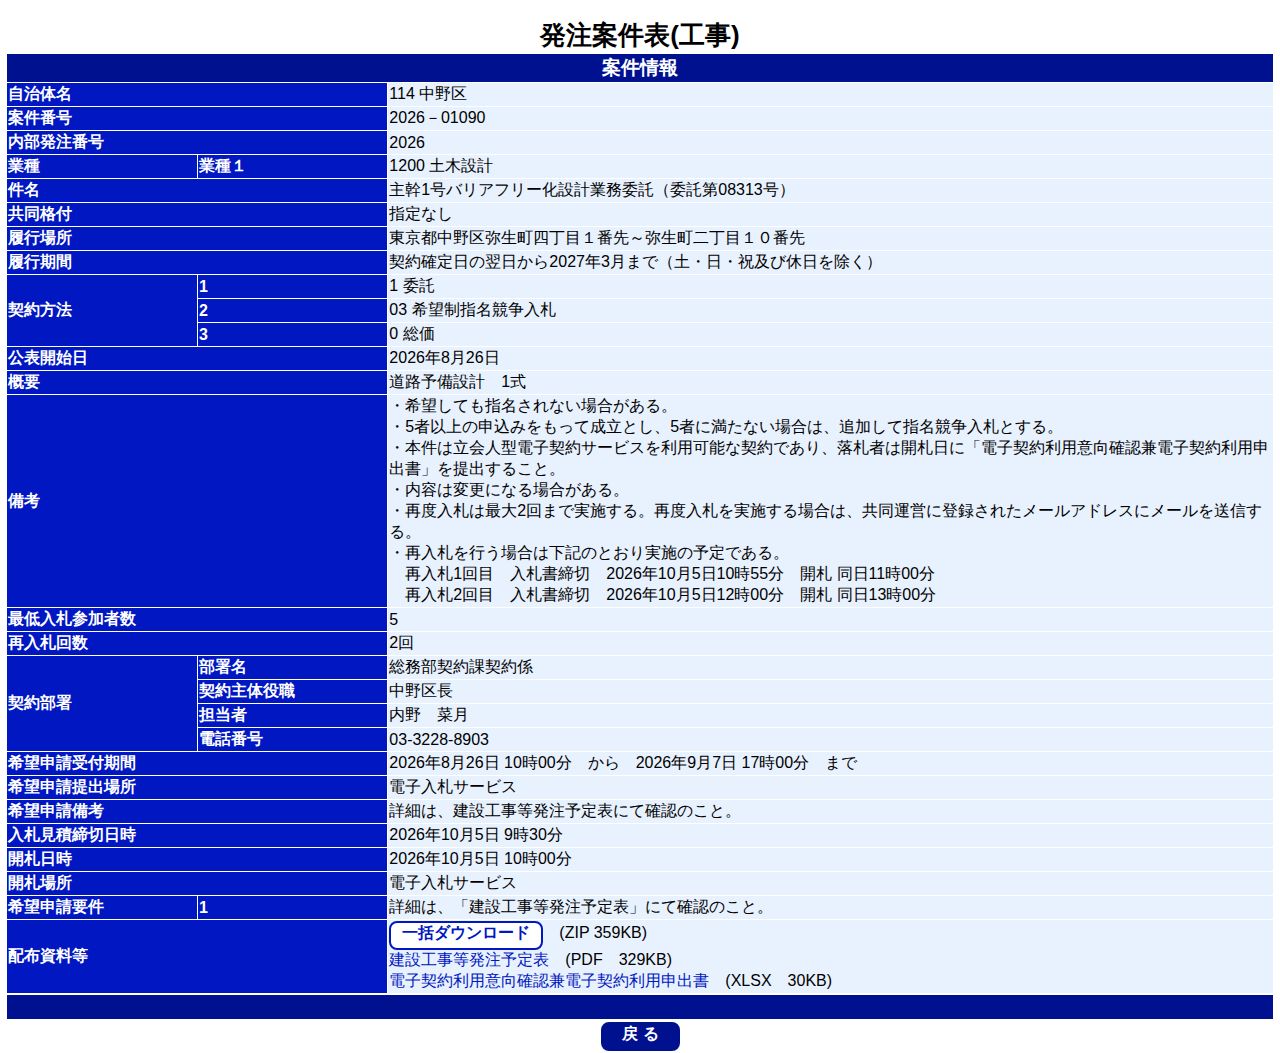Select the 開札日時 value 10時00分

[480, 858]
